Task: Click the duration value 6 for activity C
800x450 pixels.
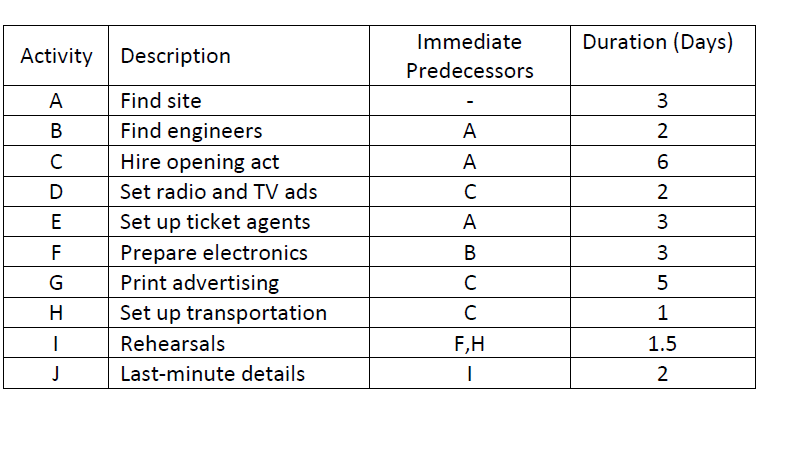Action: 662,162
